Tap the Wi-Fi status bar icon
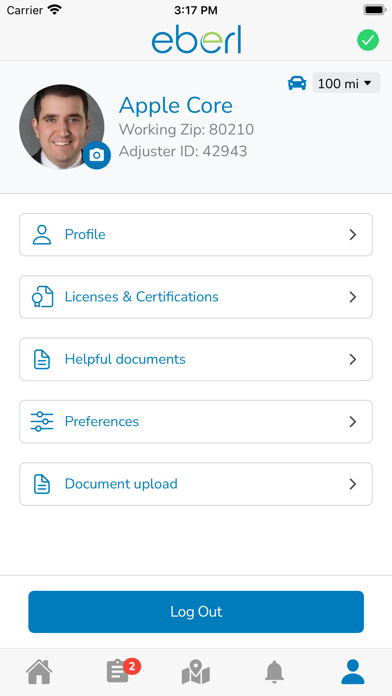Image resolution: width=392 pixels, height=696 pixels. [55, 10]
